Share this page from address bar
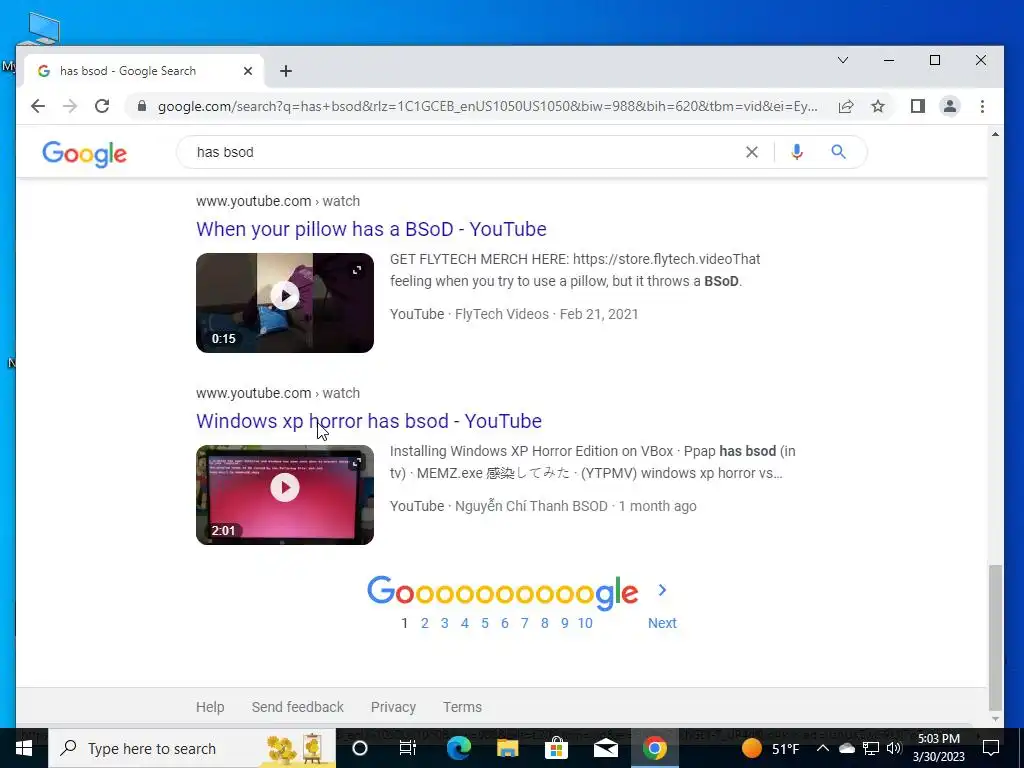Viewport: 1024px width, 768px height. (846, 106)
